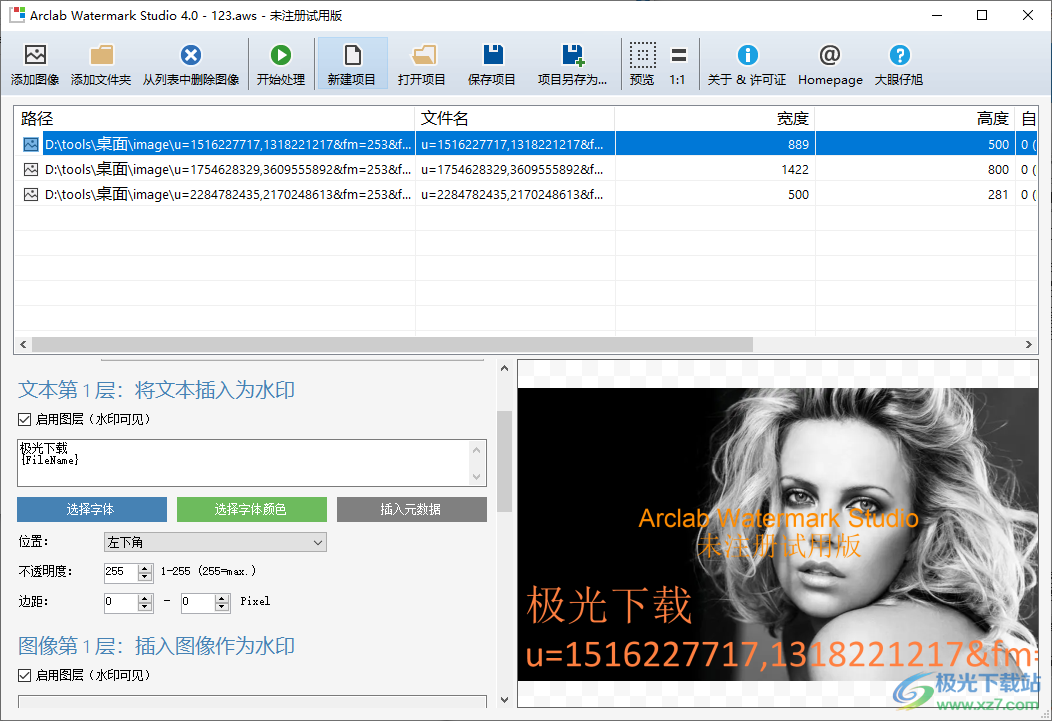The height and width of the screenshot is (721, 1052).
Task: Click the settings panel vertical scrollbar thumb
Action: (x=505, y=461)
